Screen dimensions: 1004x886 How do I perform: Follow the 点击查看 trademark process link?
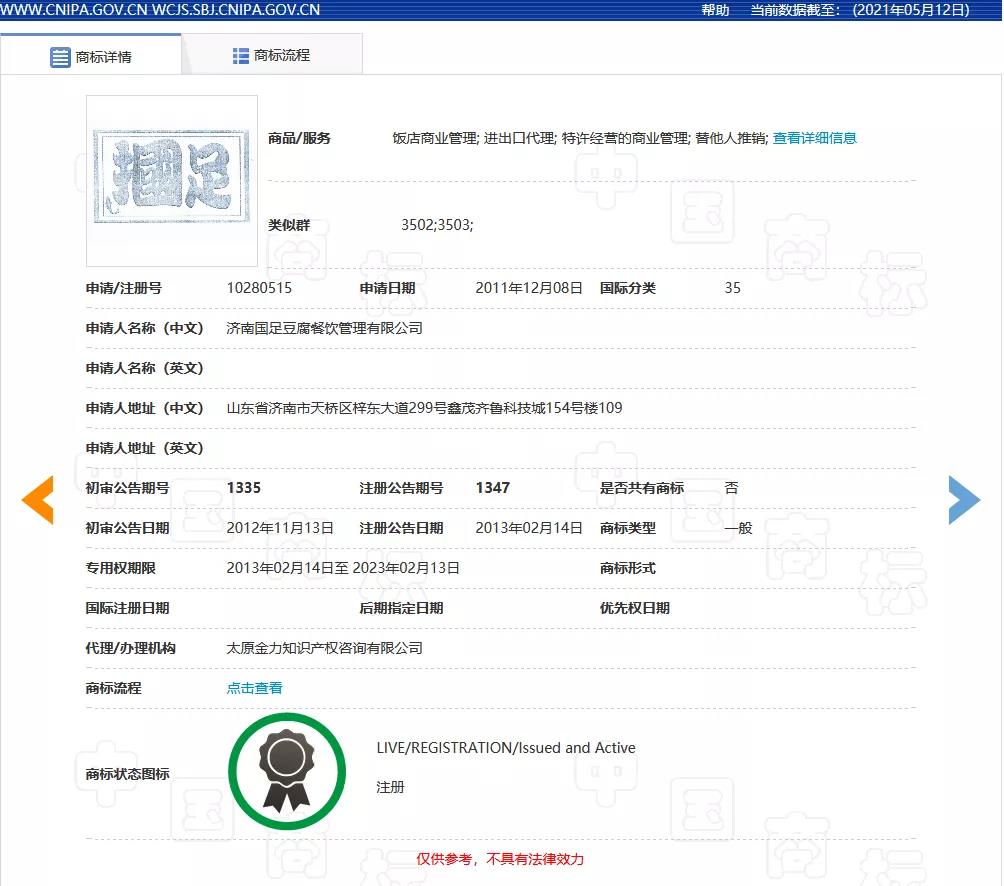pos(254,688)
